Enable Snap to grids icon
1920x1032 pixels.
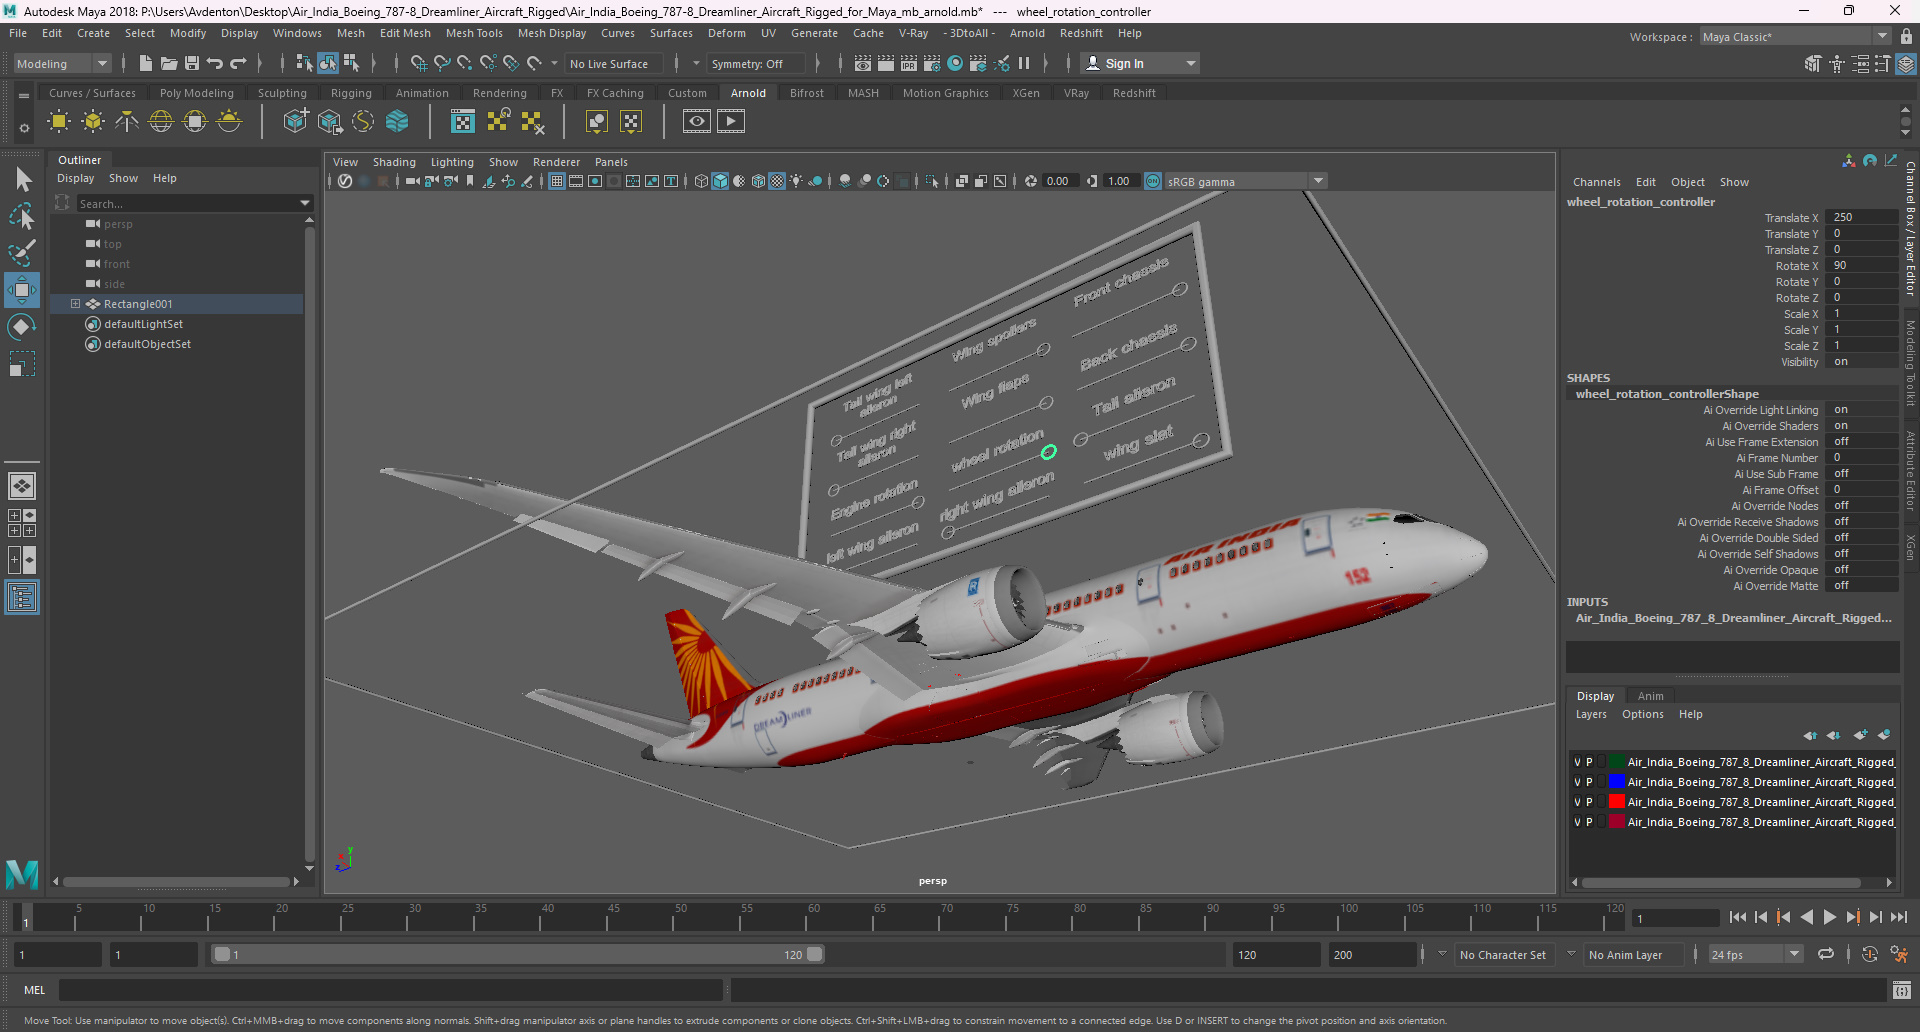click(419, 63)
